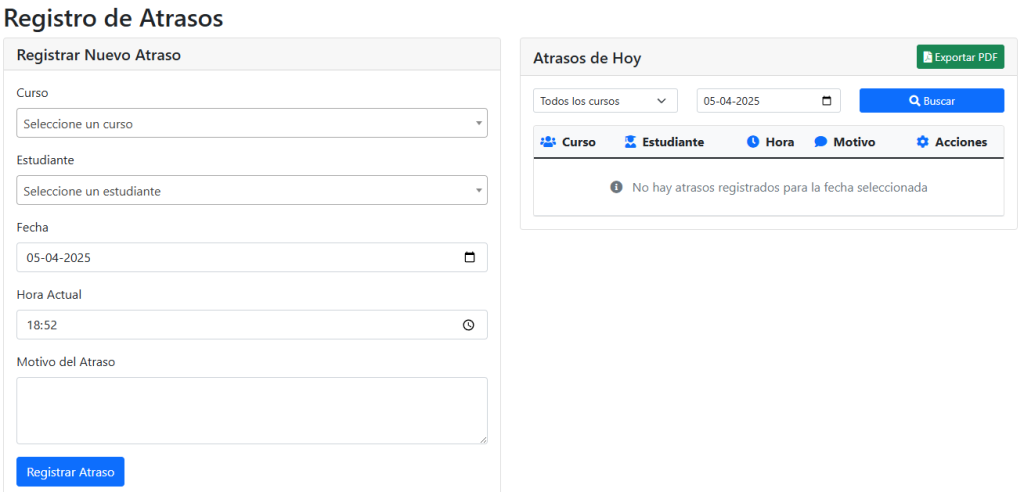Expand the 'Todos los cursos' filter dropdown
The image size is (1024, 492).
coord(605,101)
